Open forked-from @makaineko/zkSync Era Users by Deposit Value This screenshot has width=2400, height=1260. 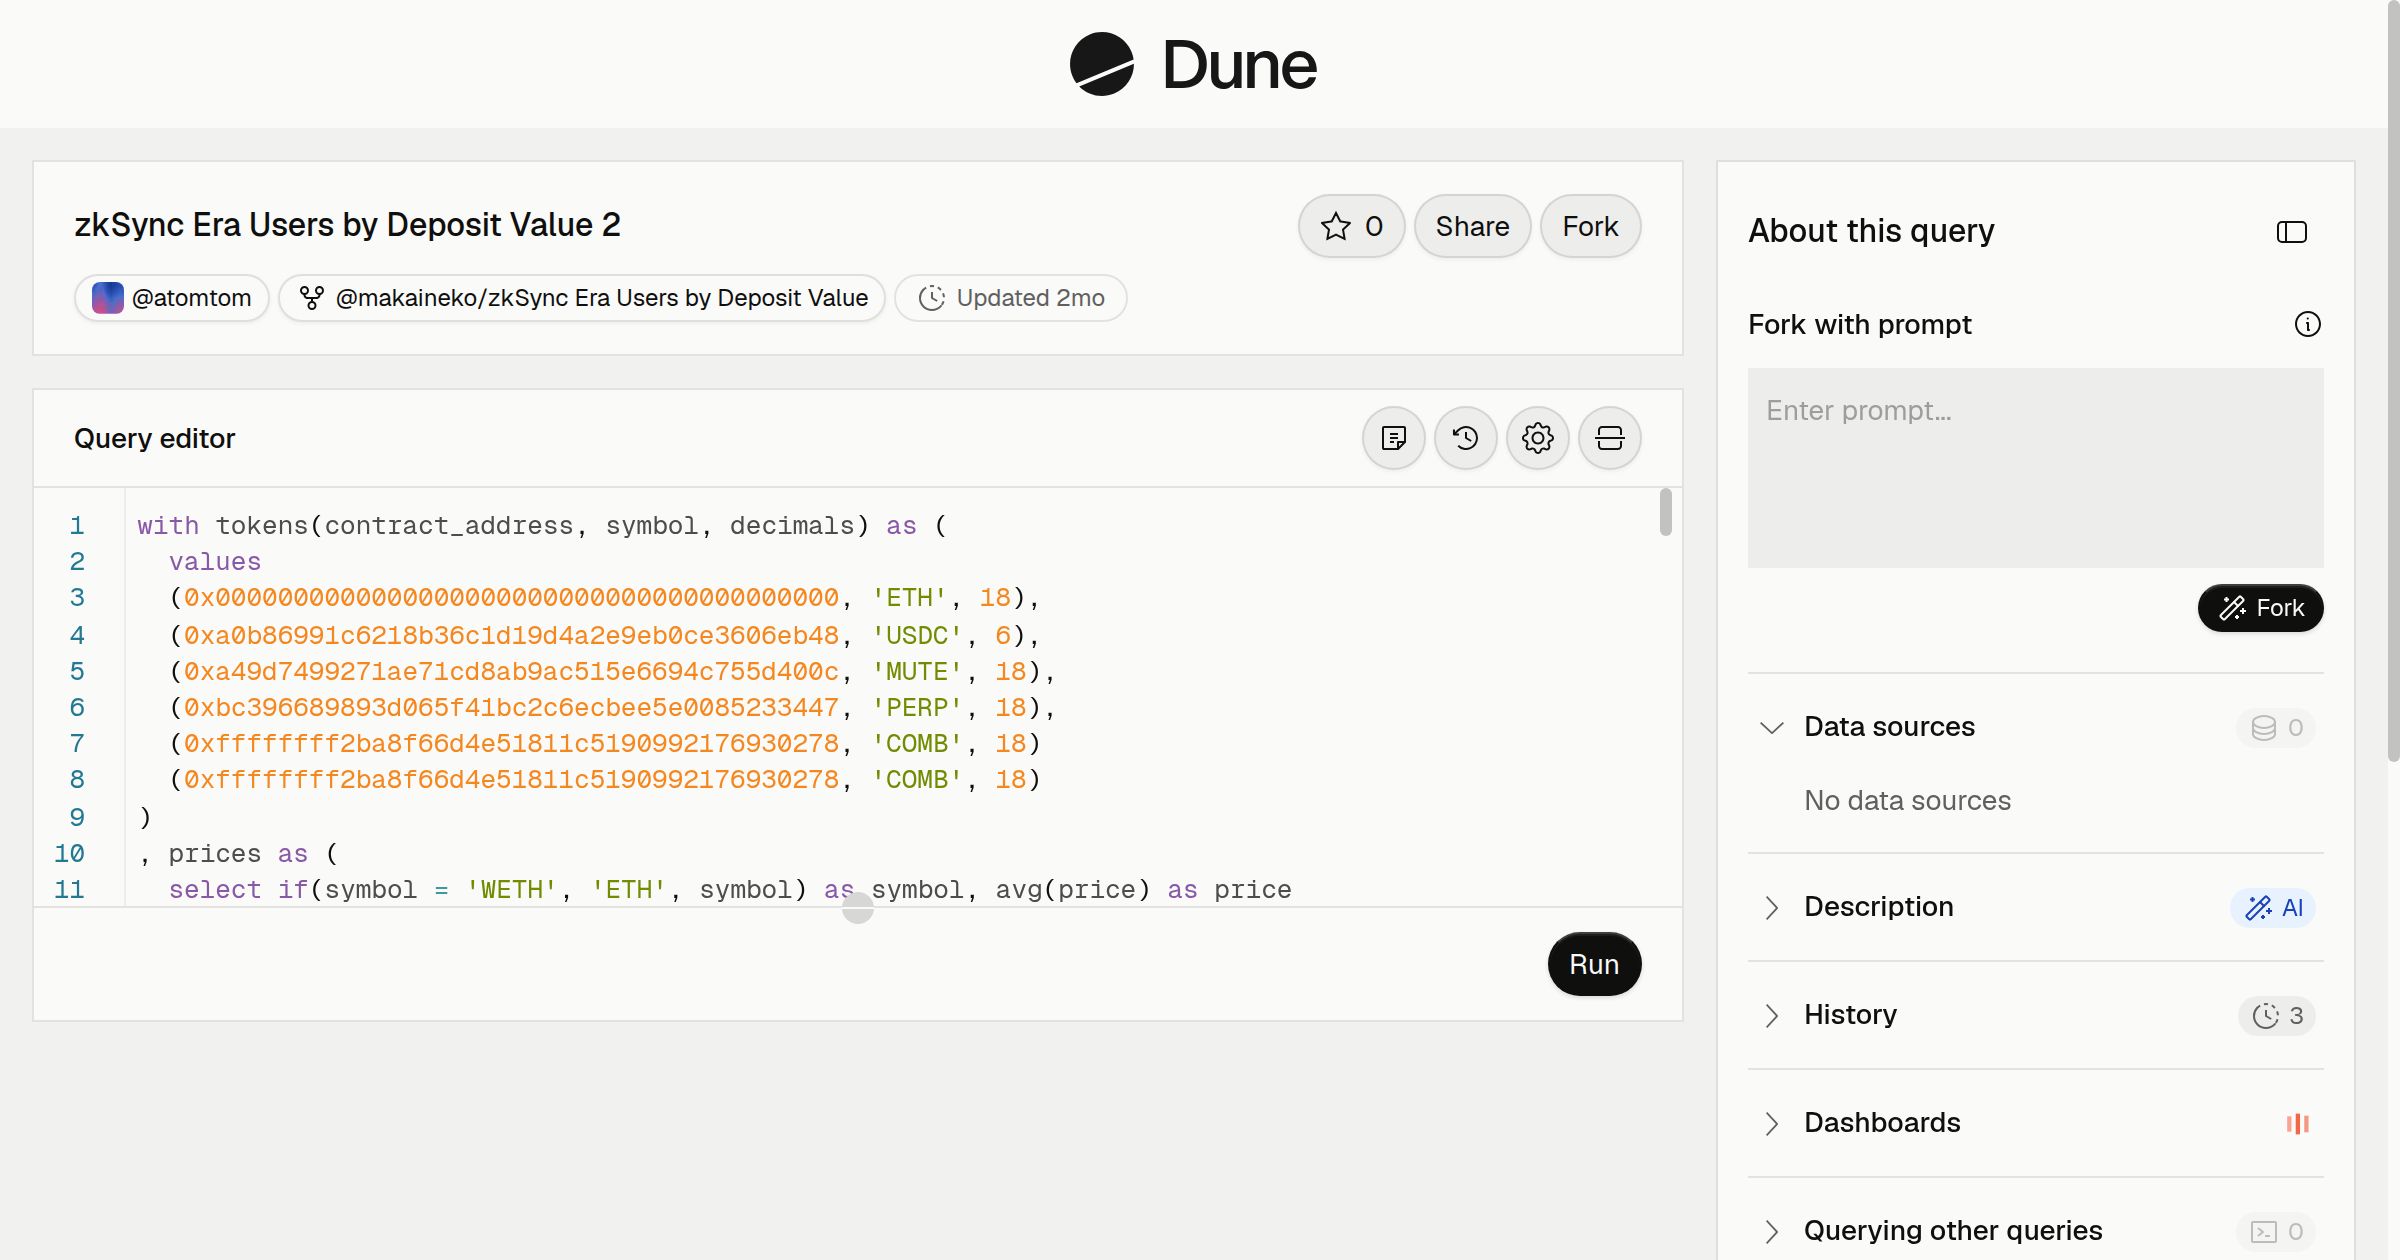point(582,298)
